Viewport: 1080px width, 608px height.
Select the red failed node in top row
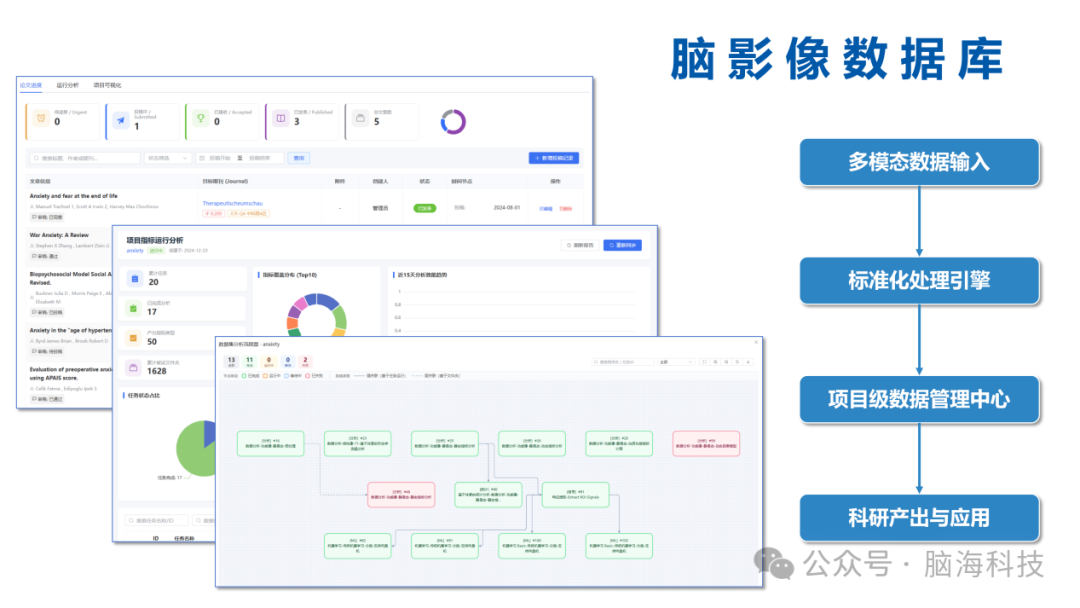(x=706, y=443)
